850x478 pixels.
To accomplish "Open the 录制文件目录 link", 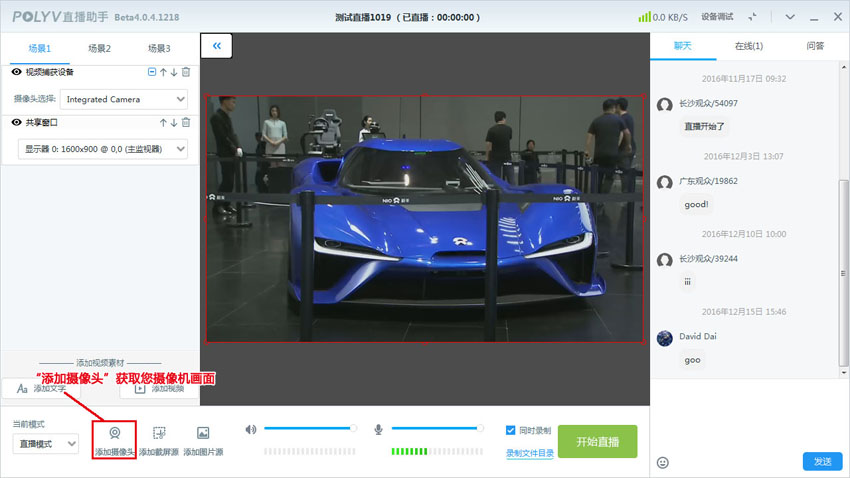I will coord(529,453).
